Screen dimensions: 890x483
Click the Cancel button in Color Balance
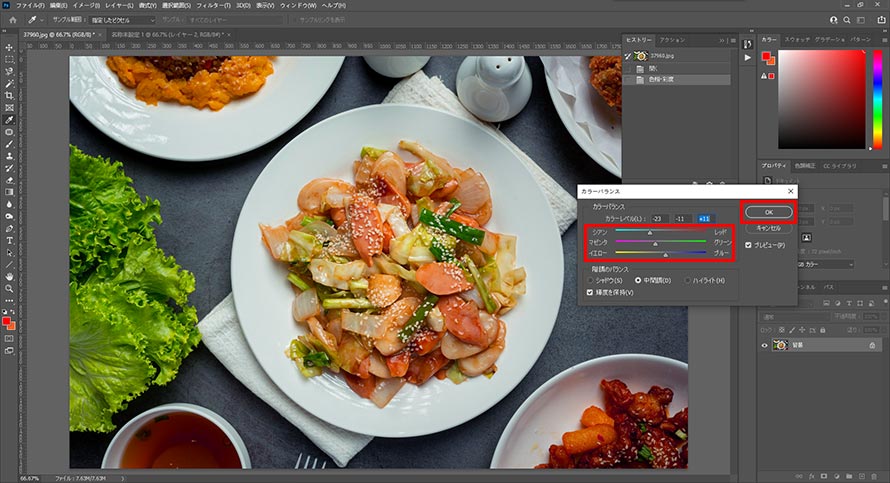click(769, 228)
